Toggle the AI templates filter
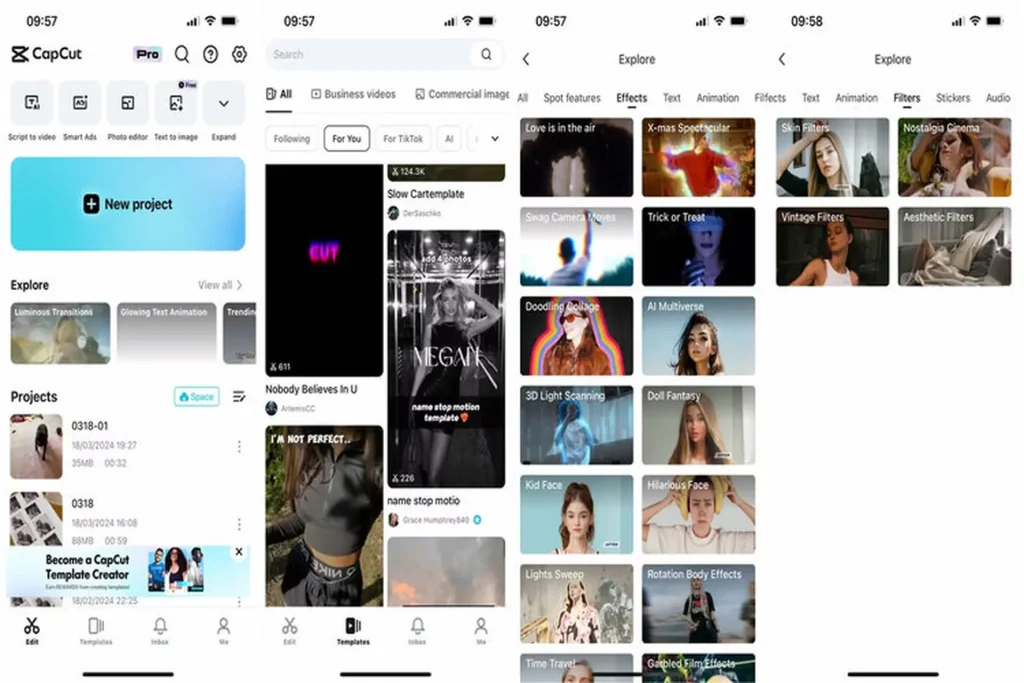 coord(449,138)
